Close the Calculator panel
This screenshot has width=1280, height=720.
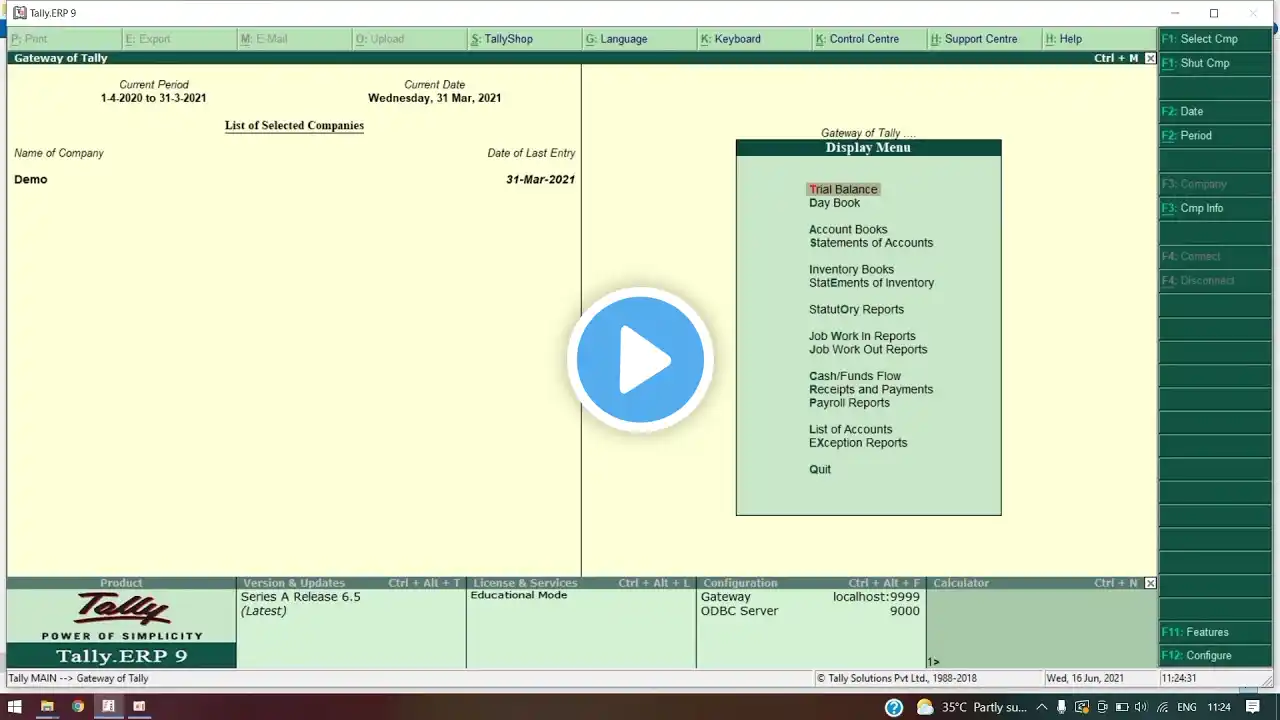point(1150,583)
